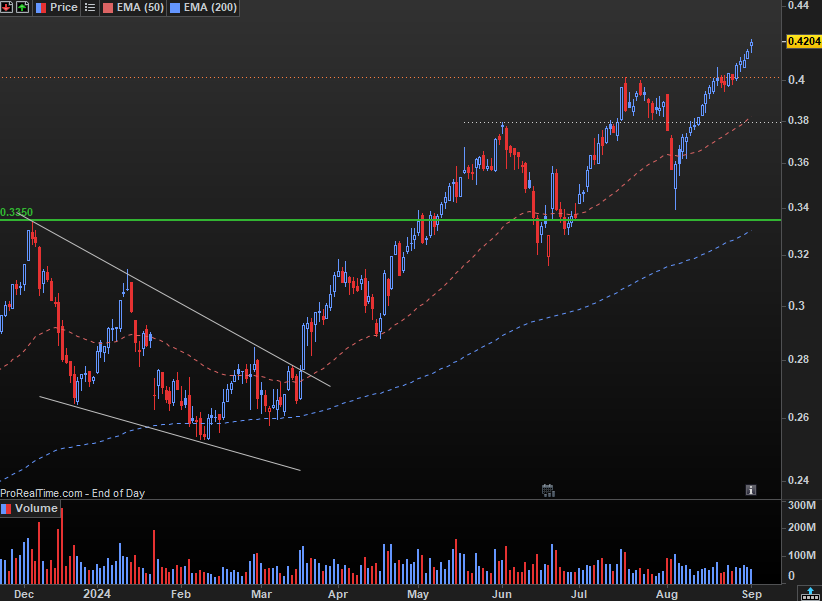This screenshot has width=822, height=601.
Task: Click the 0.44 price axis label
Action: (799, 5)
